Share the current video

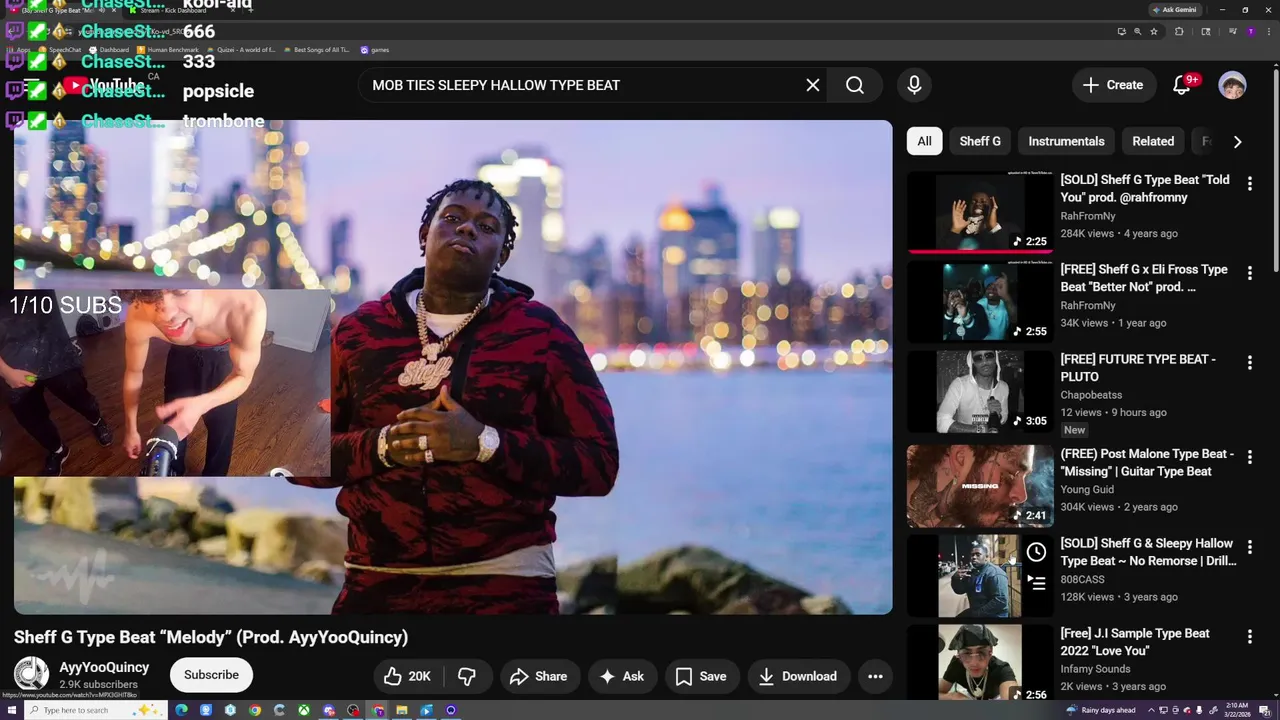(538, 676)
